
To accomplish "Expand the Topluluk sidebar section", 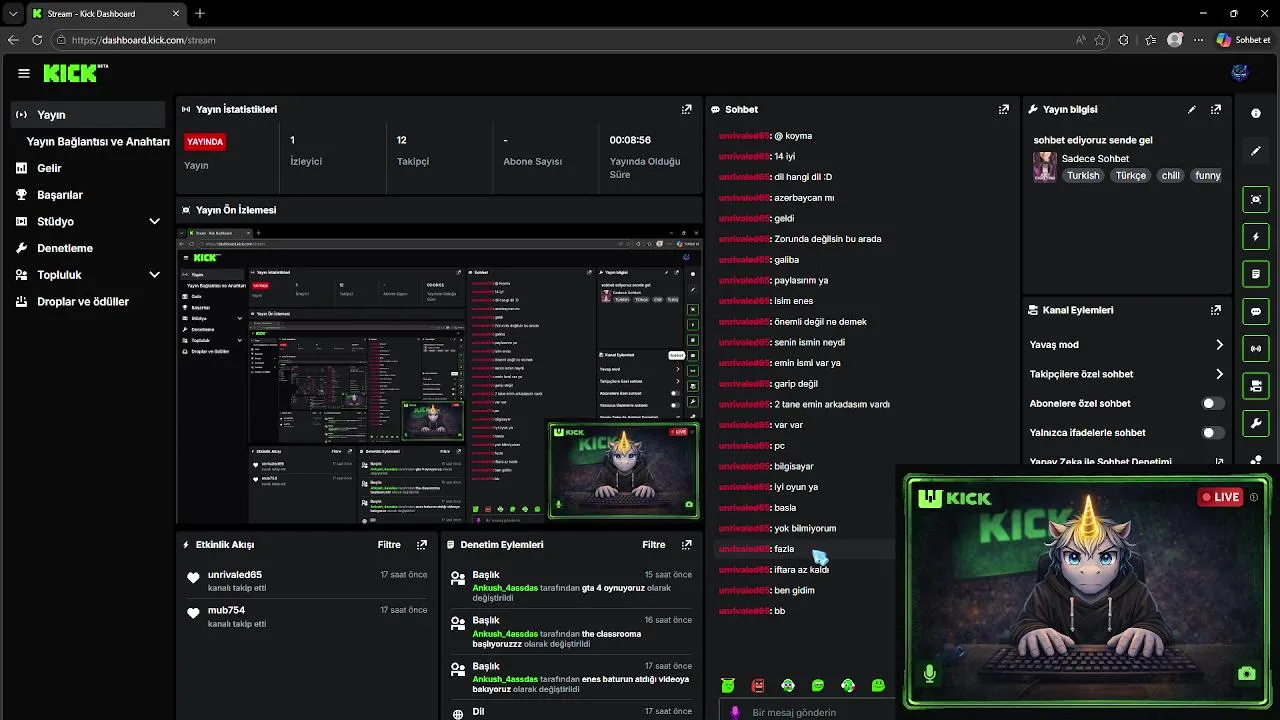I will click(155, 275).
